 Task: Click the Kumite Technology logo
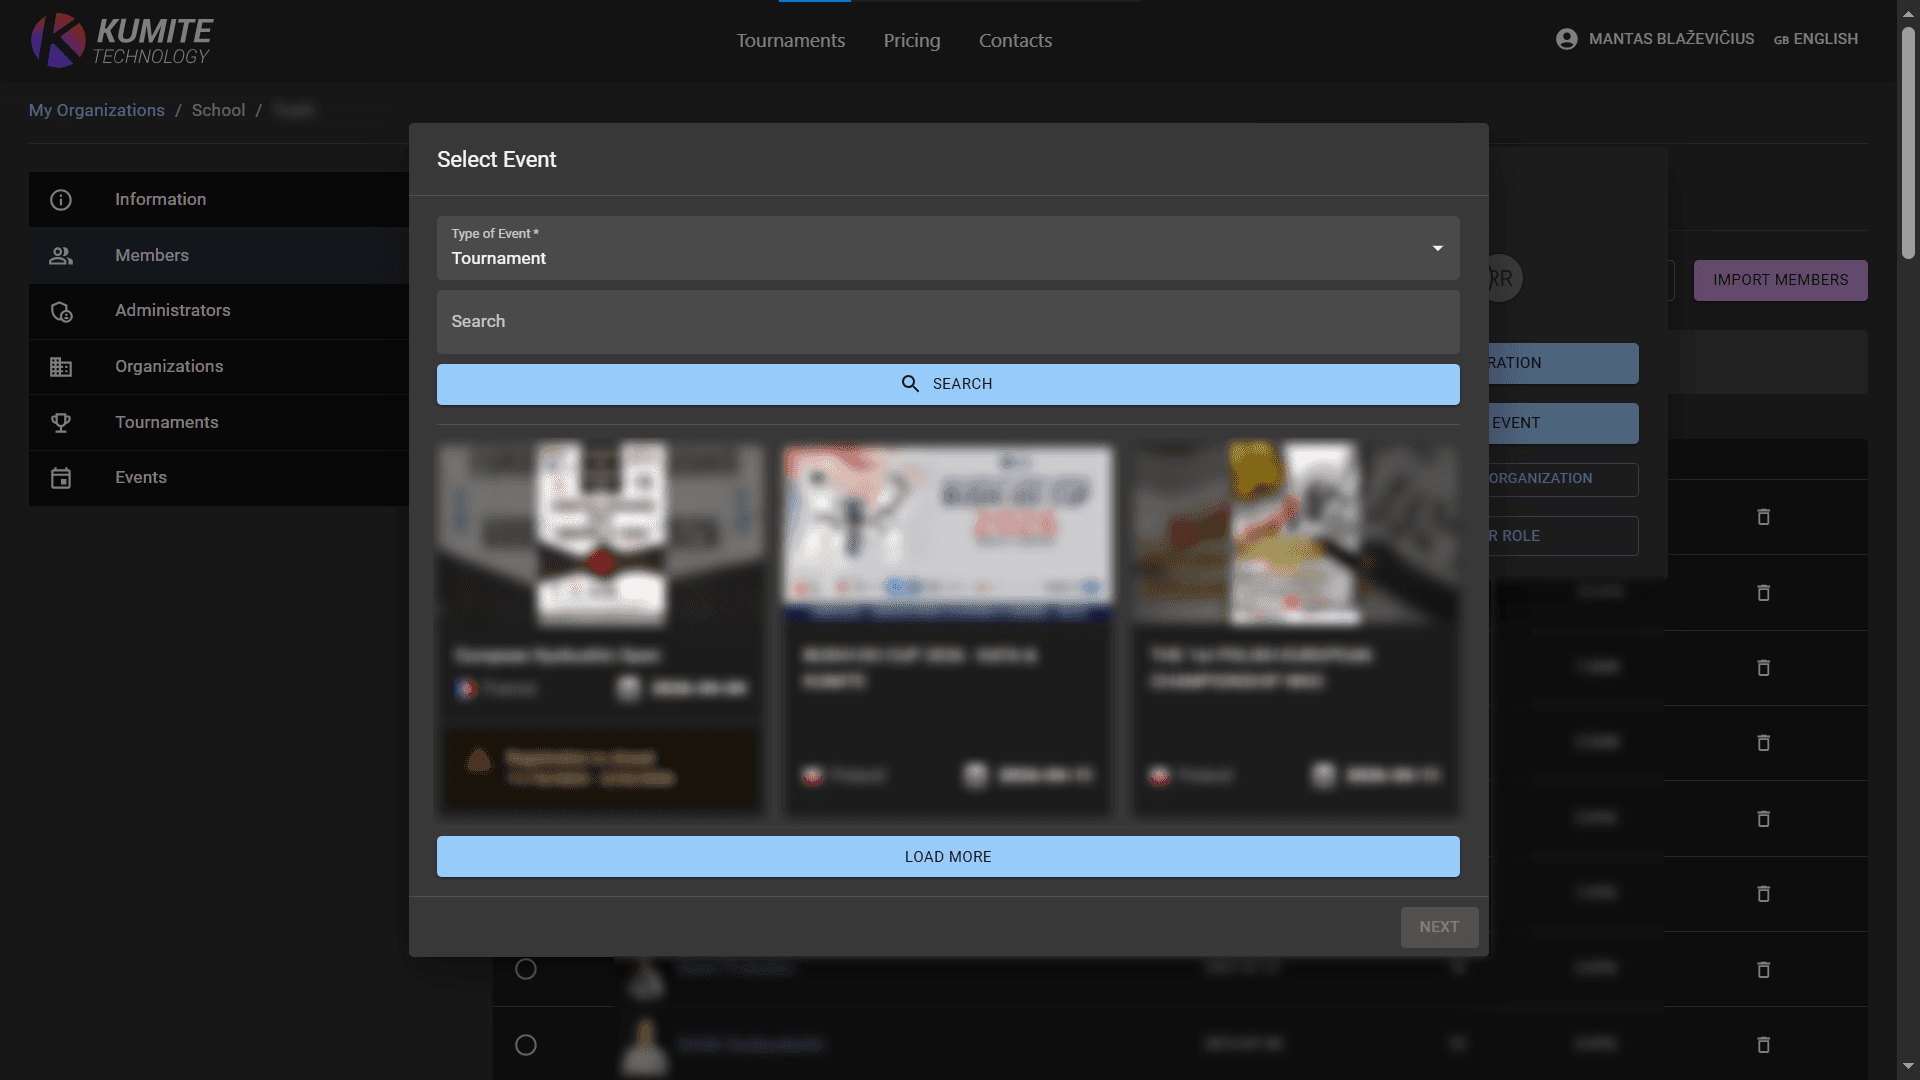[122, 40]
